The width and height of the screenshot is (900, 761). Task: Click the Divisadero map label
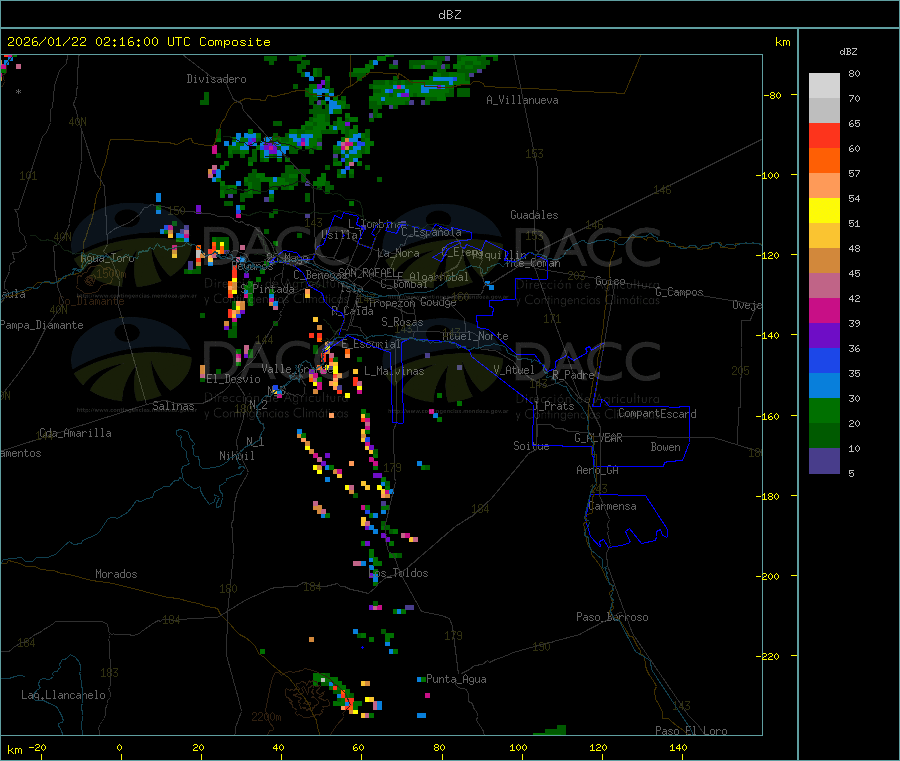(216, 79)
